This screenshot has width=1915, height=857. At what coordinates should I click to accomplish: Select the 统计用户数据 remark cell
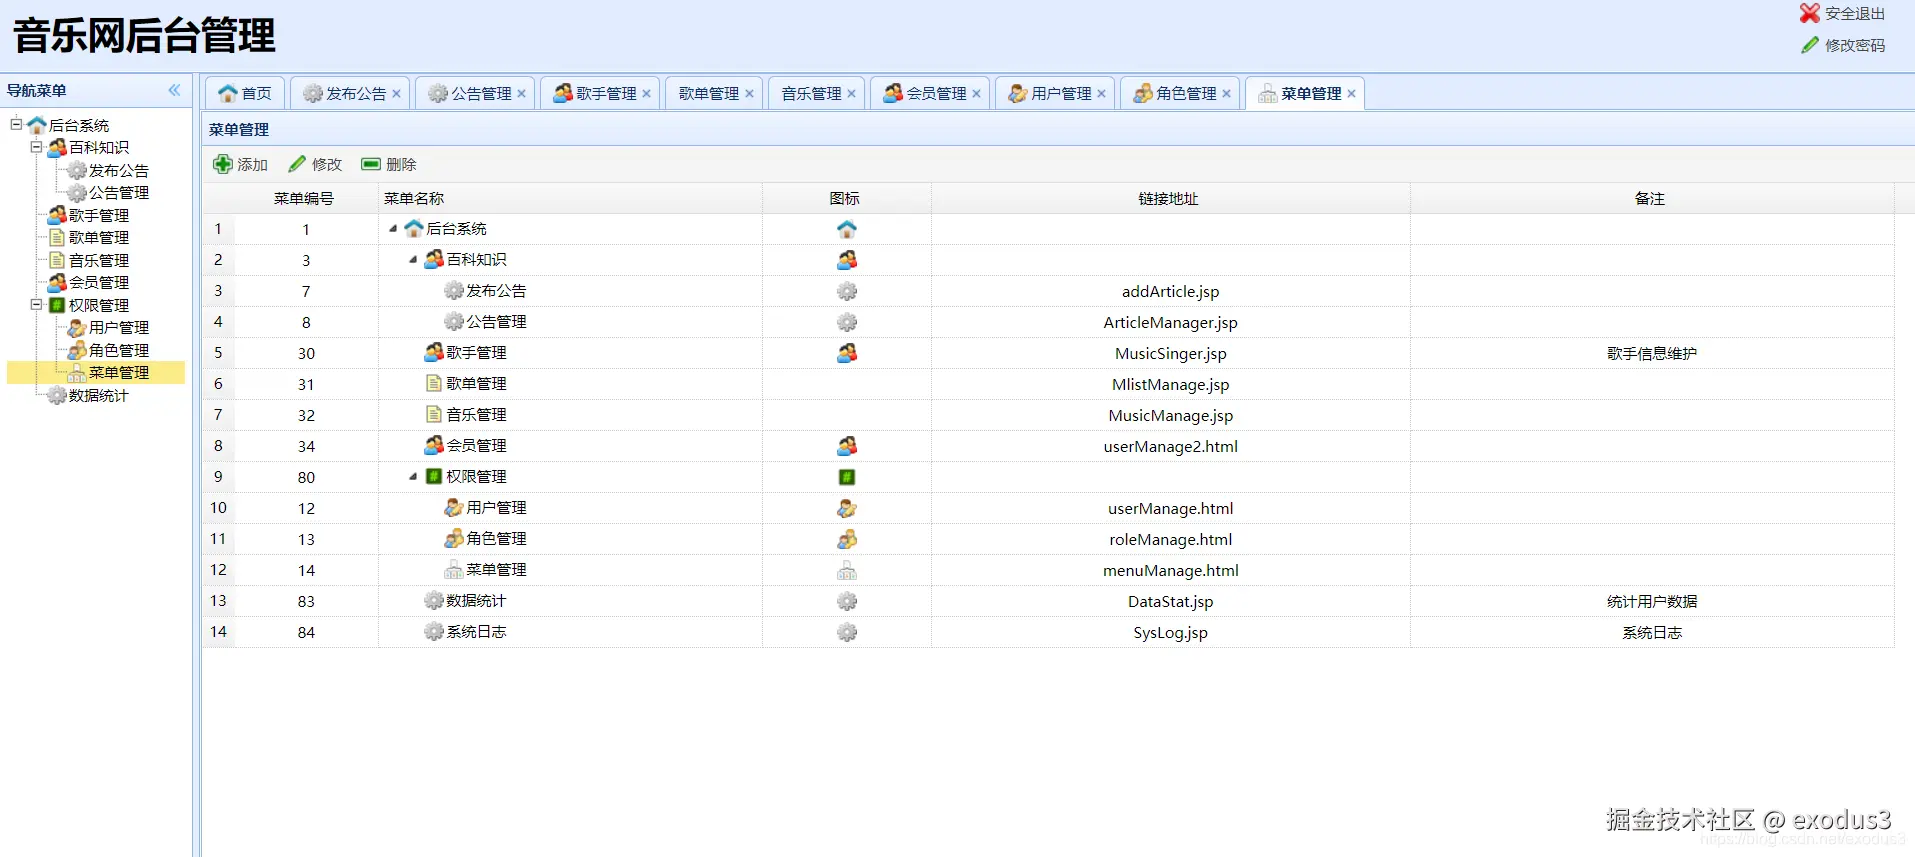coord(1652,601)
